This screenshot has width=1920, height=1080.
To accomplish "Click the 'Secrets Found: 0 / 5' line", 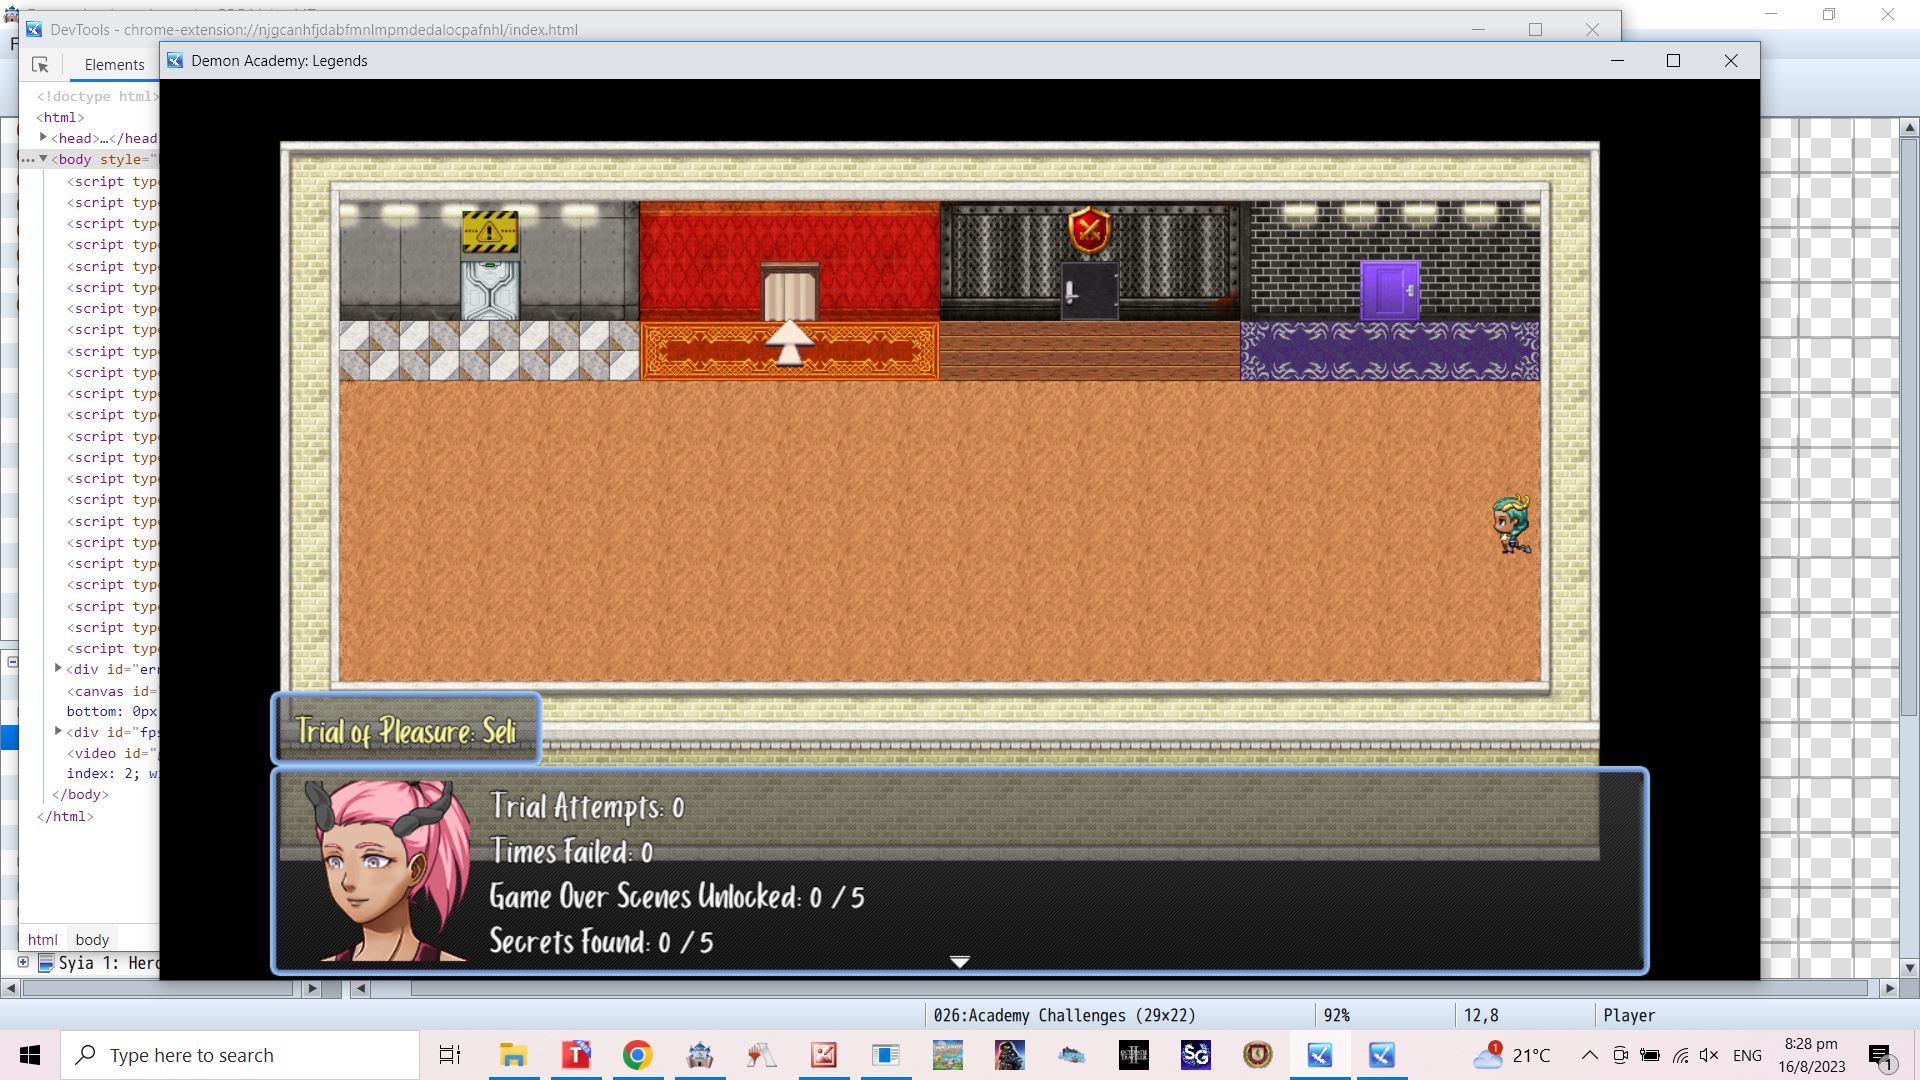I will click(601, 942).
